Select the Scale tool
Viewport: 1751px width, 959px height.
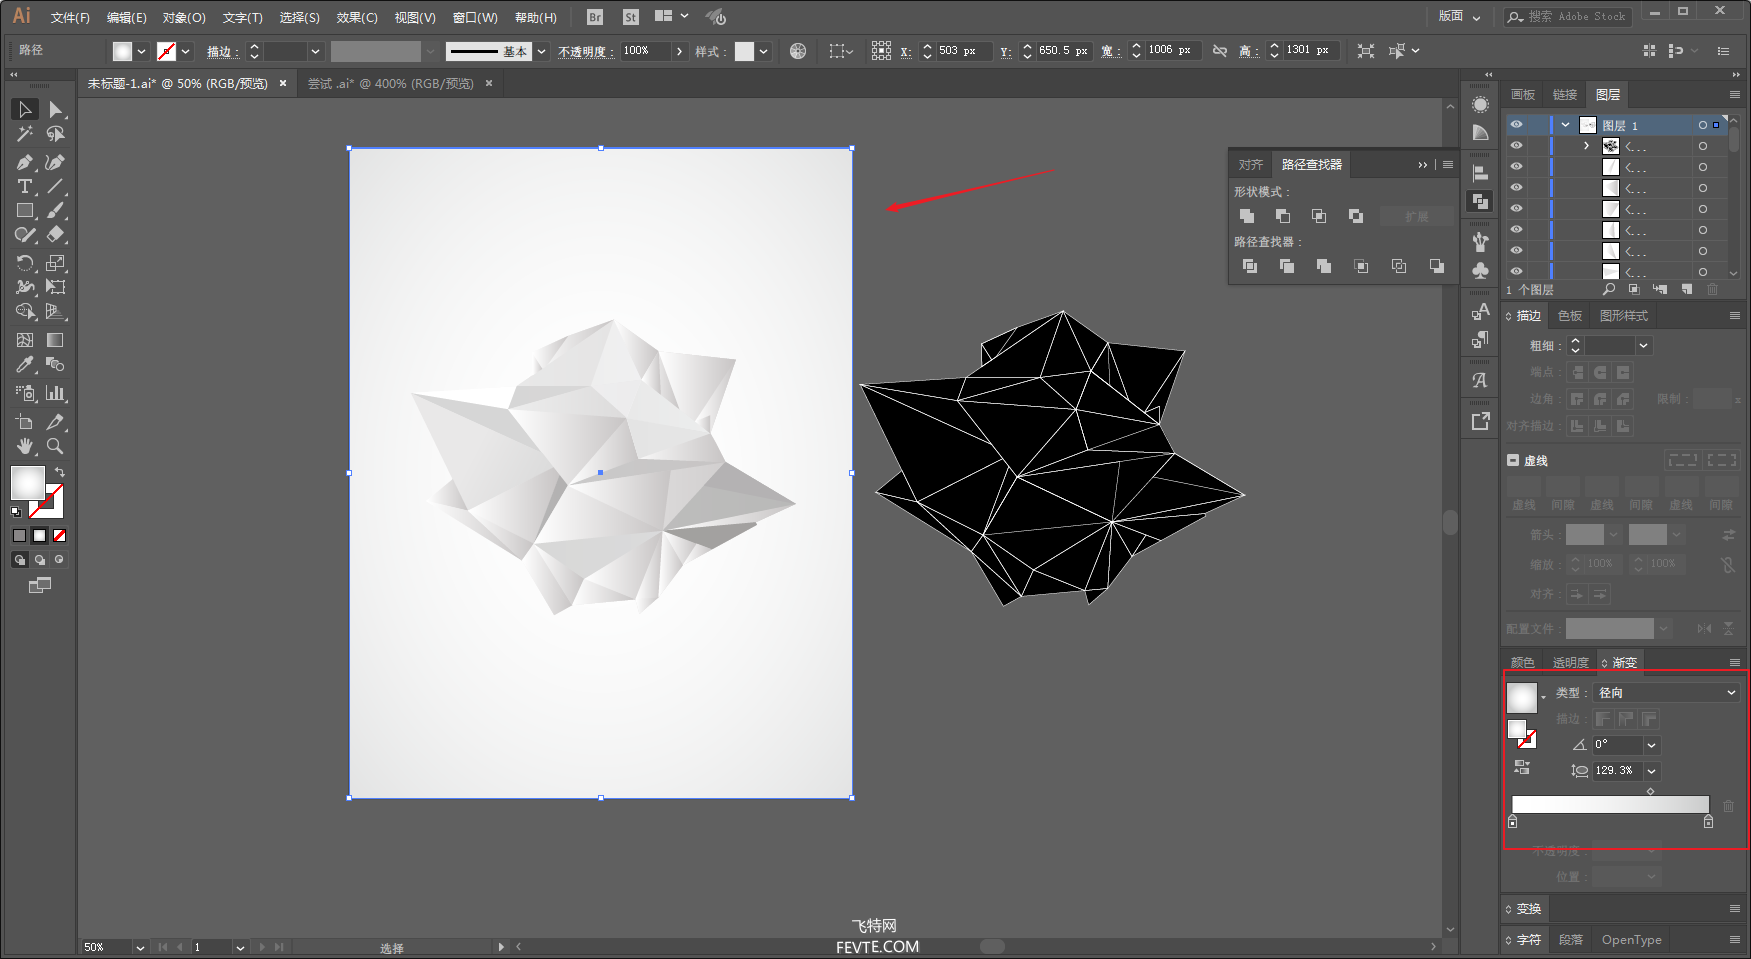pyautogui.click(x=56, y=263)
